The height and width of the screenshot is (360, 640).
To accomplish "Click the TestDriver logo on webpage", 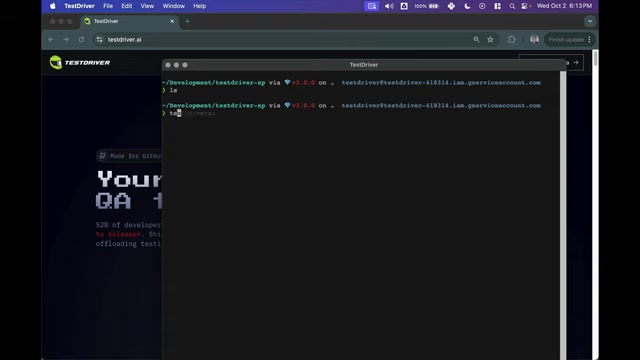I will click(x=80, y=62).
